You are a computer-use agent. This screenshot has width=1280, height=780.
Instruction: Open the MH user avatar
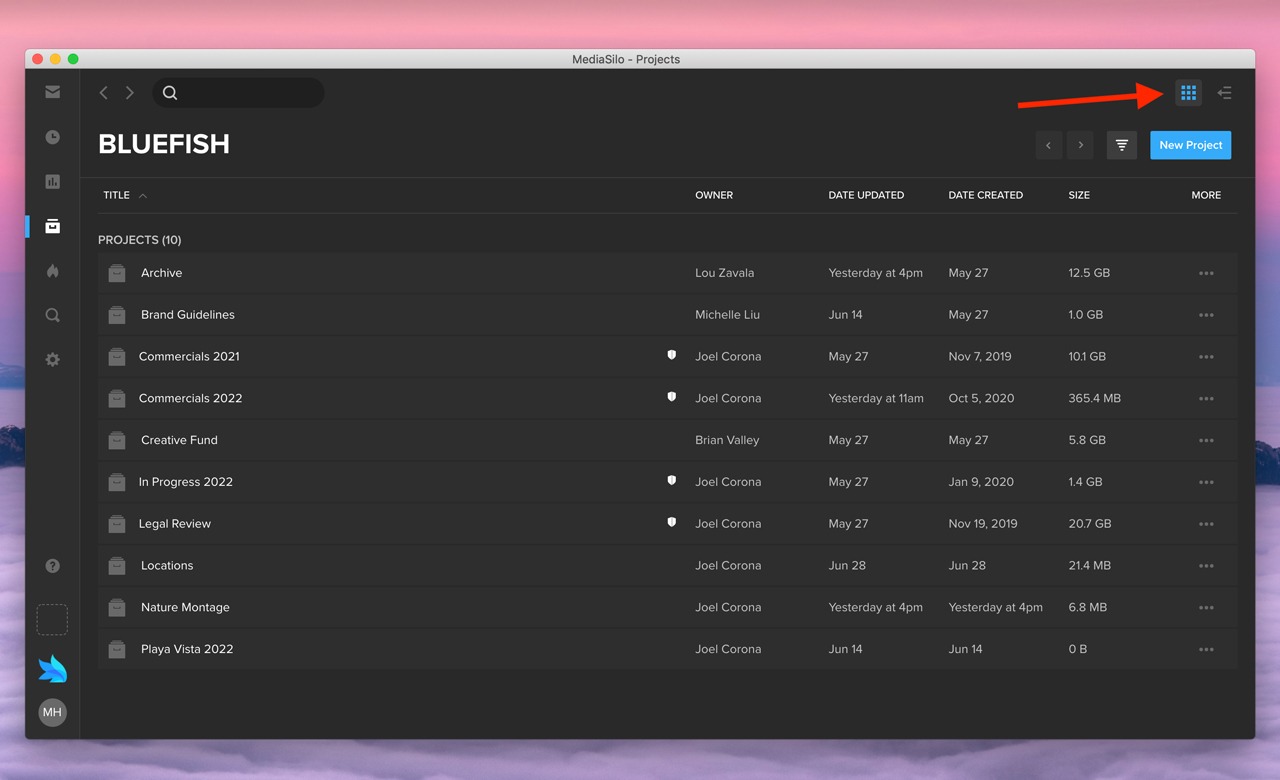click(x=52, y=712)
